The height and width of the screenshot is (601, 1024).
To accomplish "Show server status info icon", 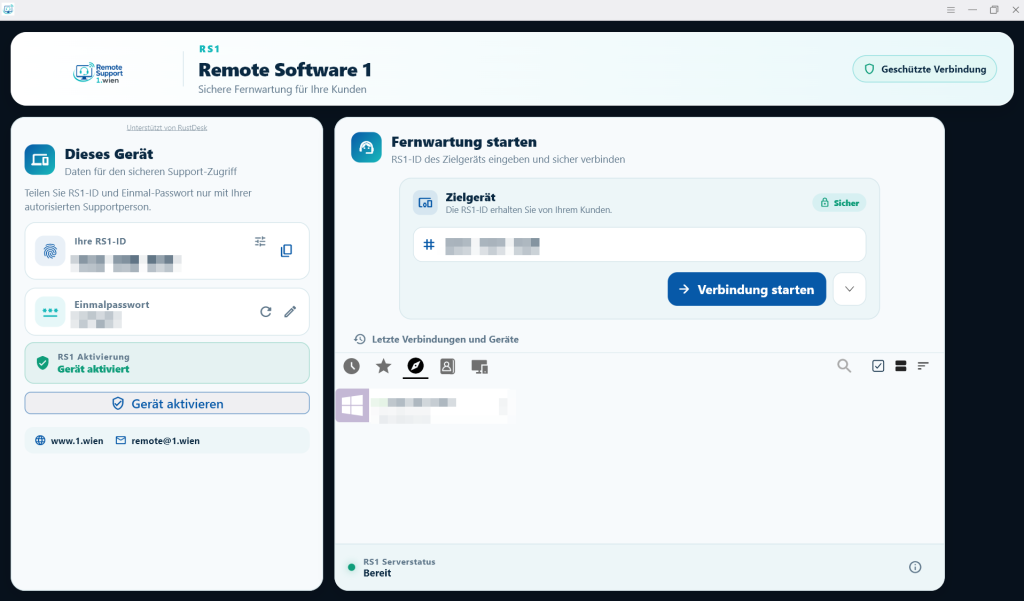I will coord(915,567).
